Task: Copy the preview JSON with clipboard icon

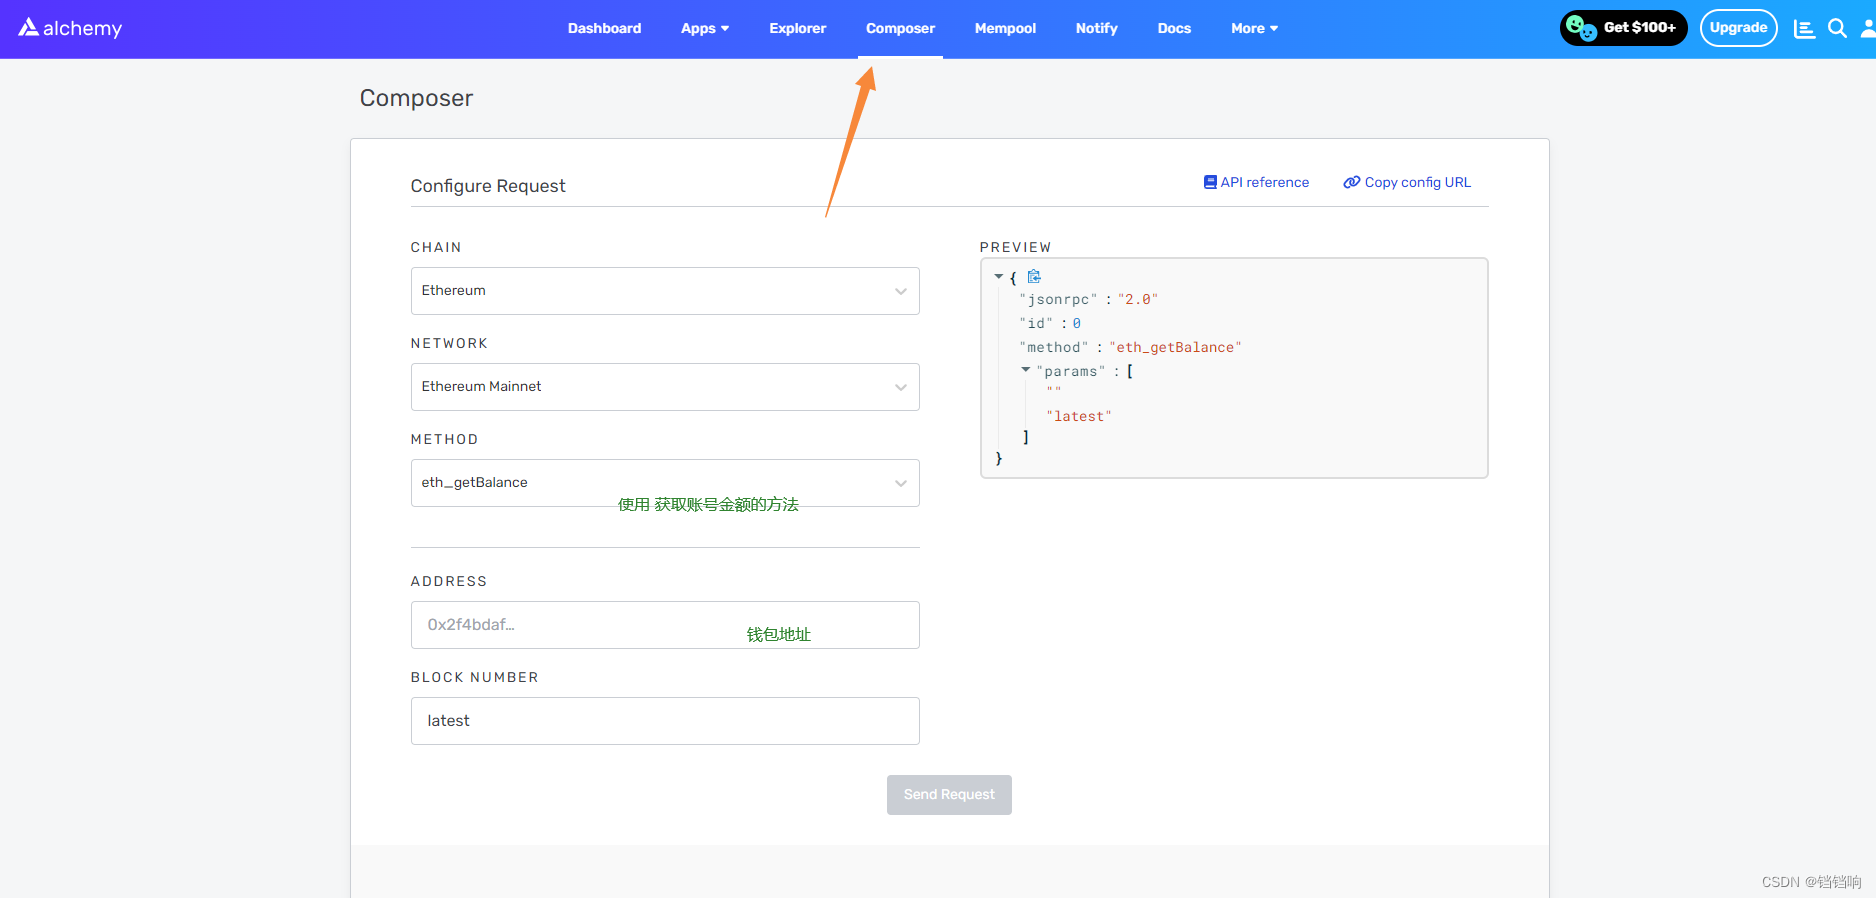Action: 1034,277
